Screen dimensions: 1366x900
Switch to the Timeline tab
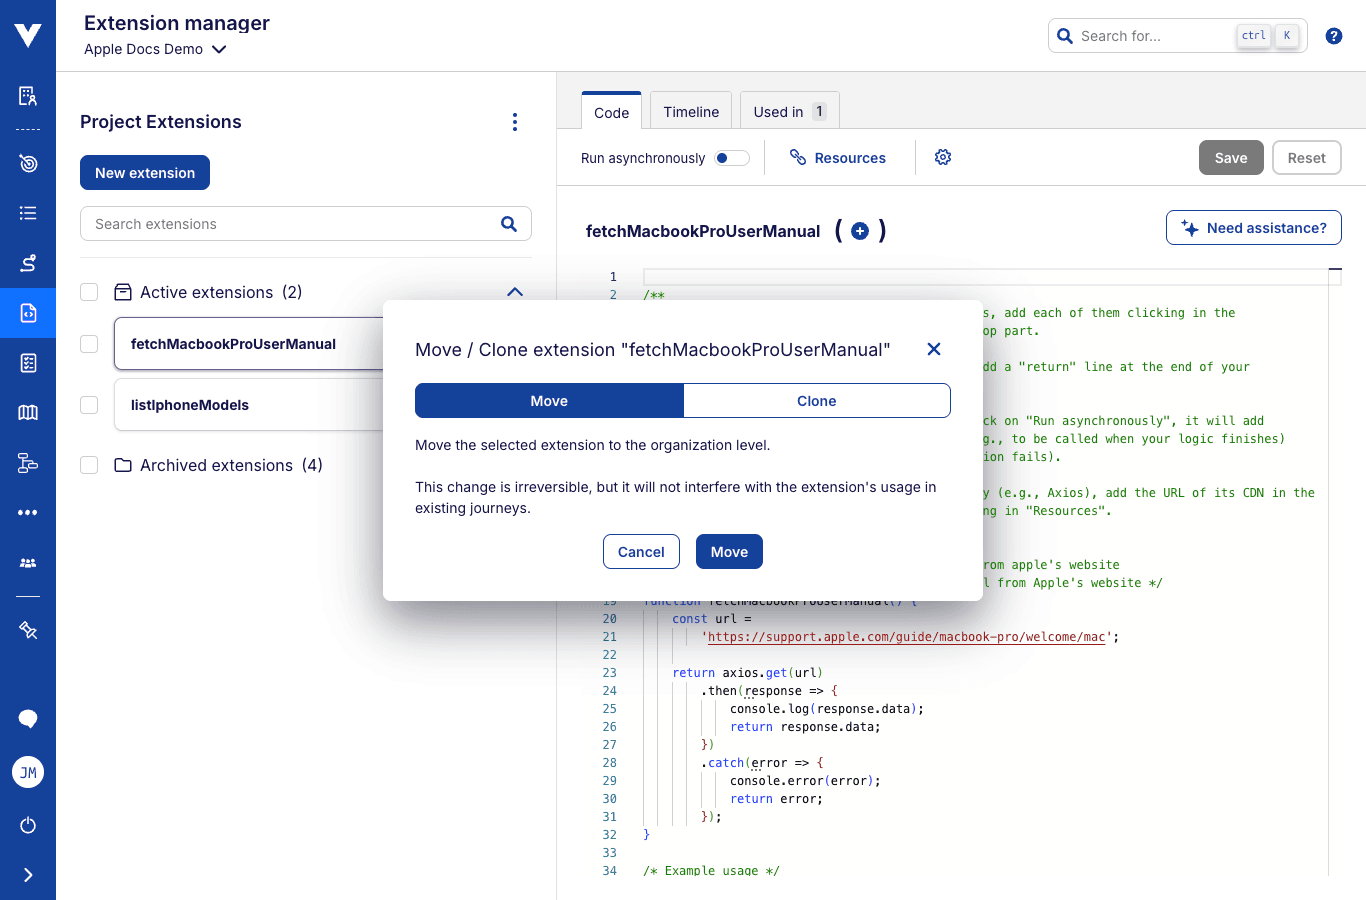coord(691,112)
